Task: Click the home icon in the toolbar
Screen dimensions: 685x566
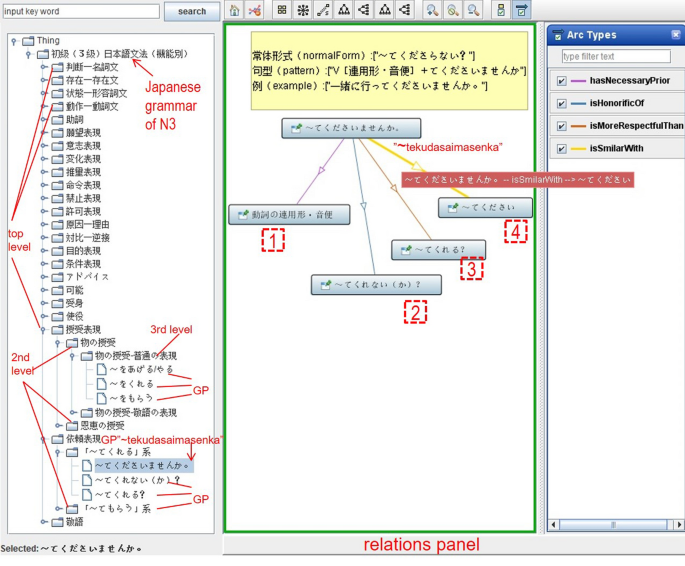Action: [234, 11]
